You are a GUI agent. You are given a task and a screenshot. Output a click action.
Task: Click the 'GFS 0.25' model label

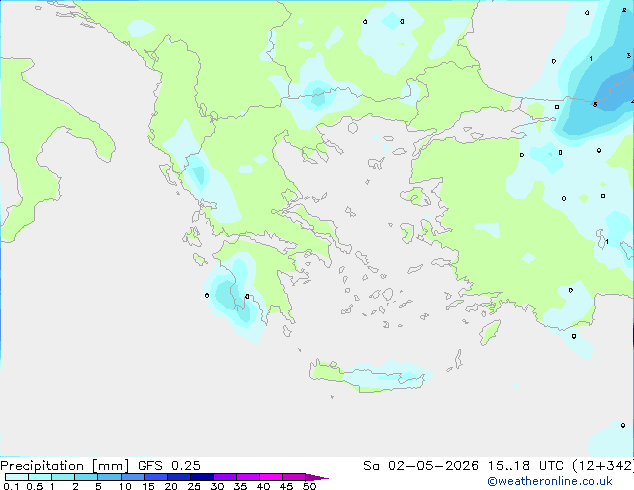tap(169, 466)
